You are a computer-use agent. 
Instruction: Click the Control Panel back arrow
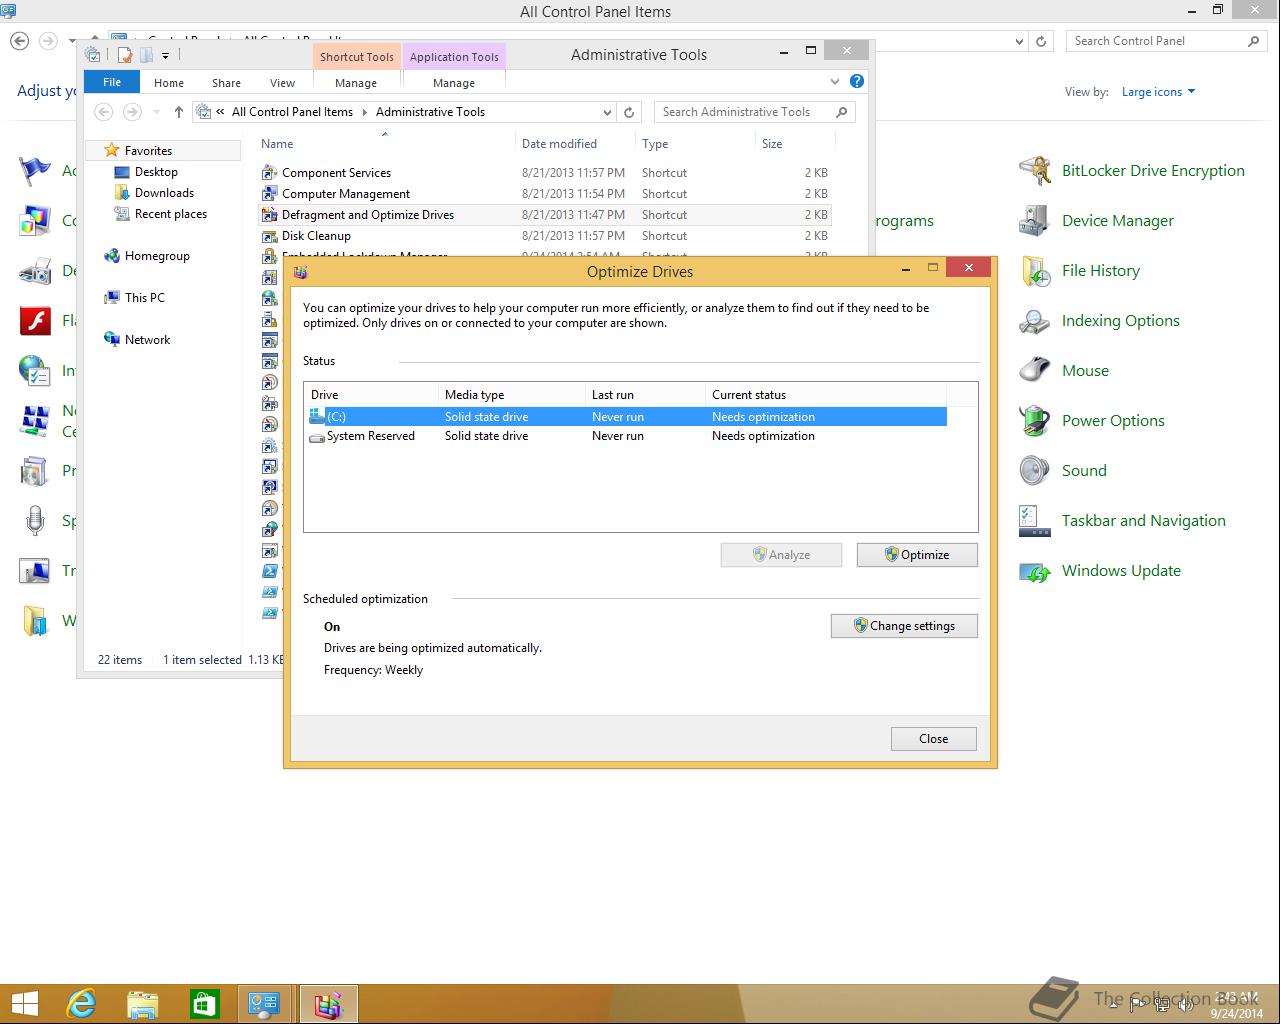[19, 41]
